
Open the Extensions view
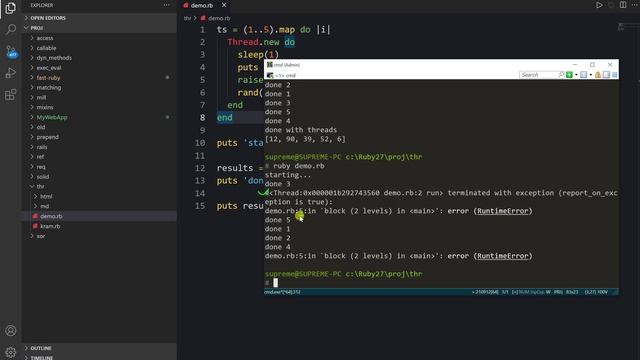coord(11,95)
